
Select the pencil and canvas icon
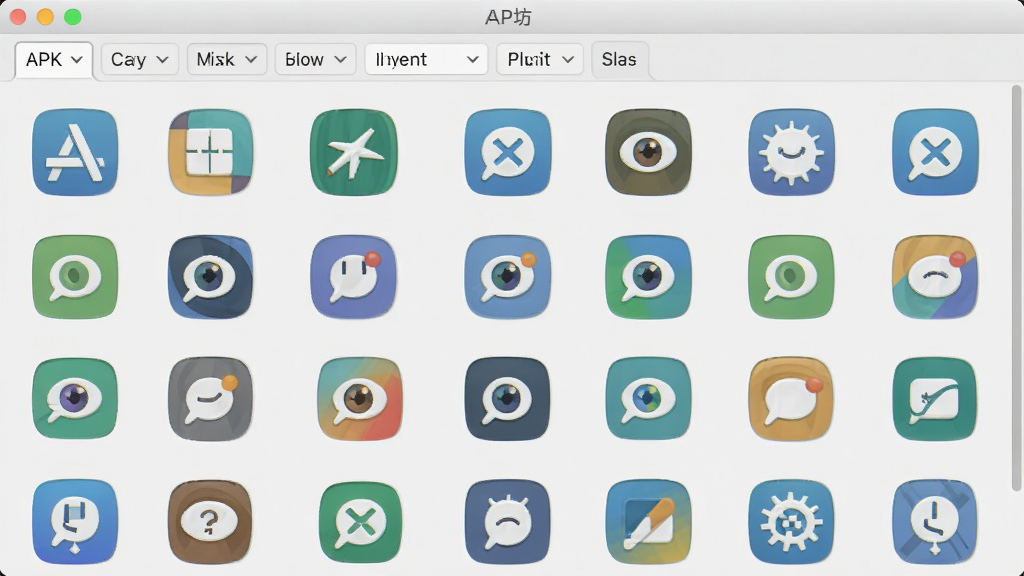click(x=648, y=522)
